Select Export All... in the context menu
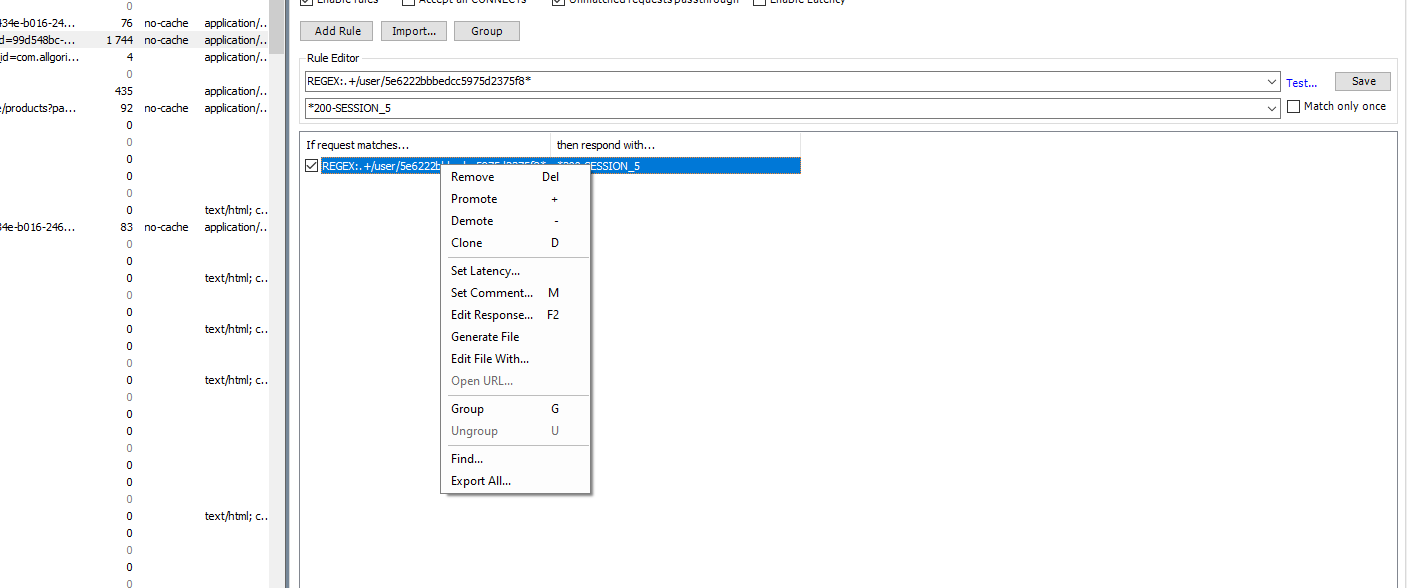The height and width of the screenshot is (588, 1407). 515,481
